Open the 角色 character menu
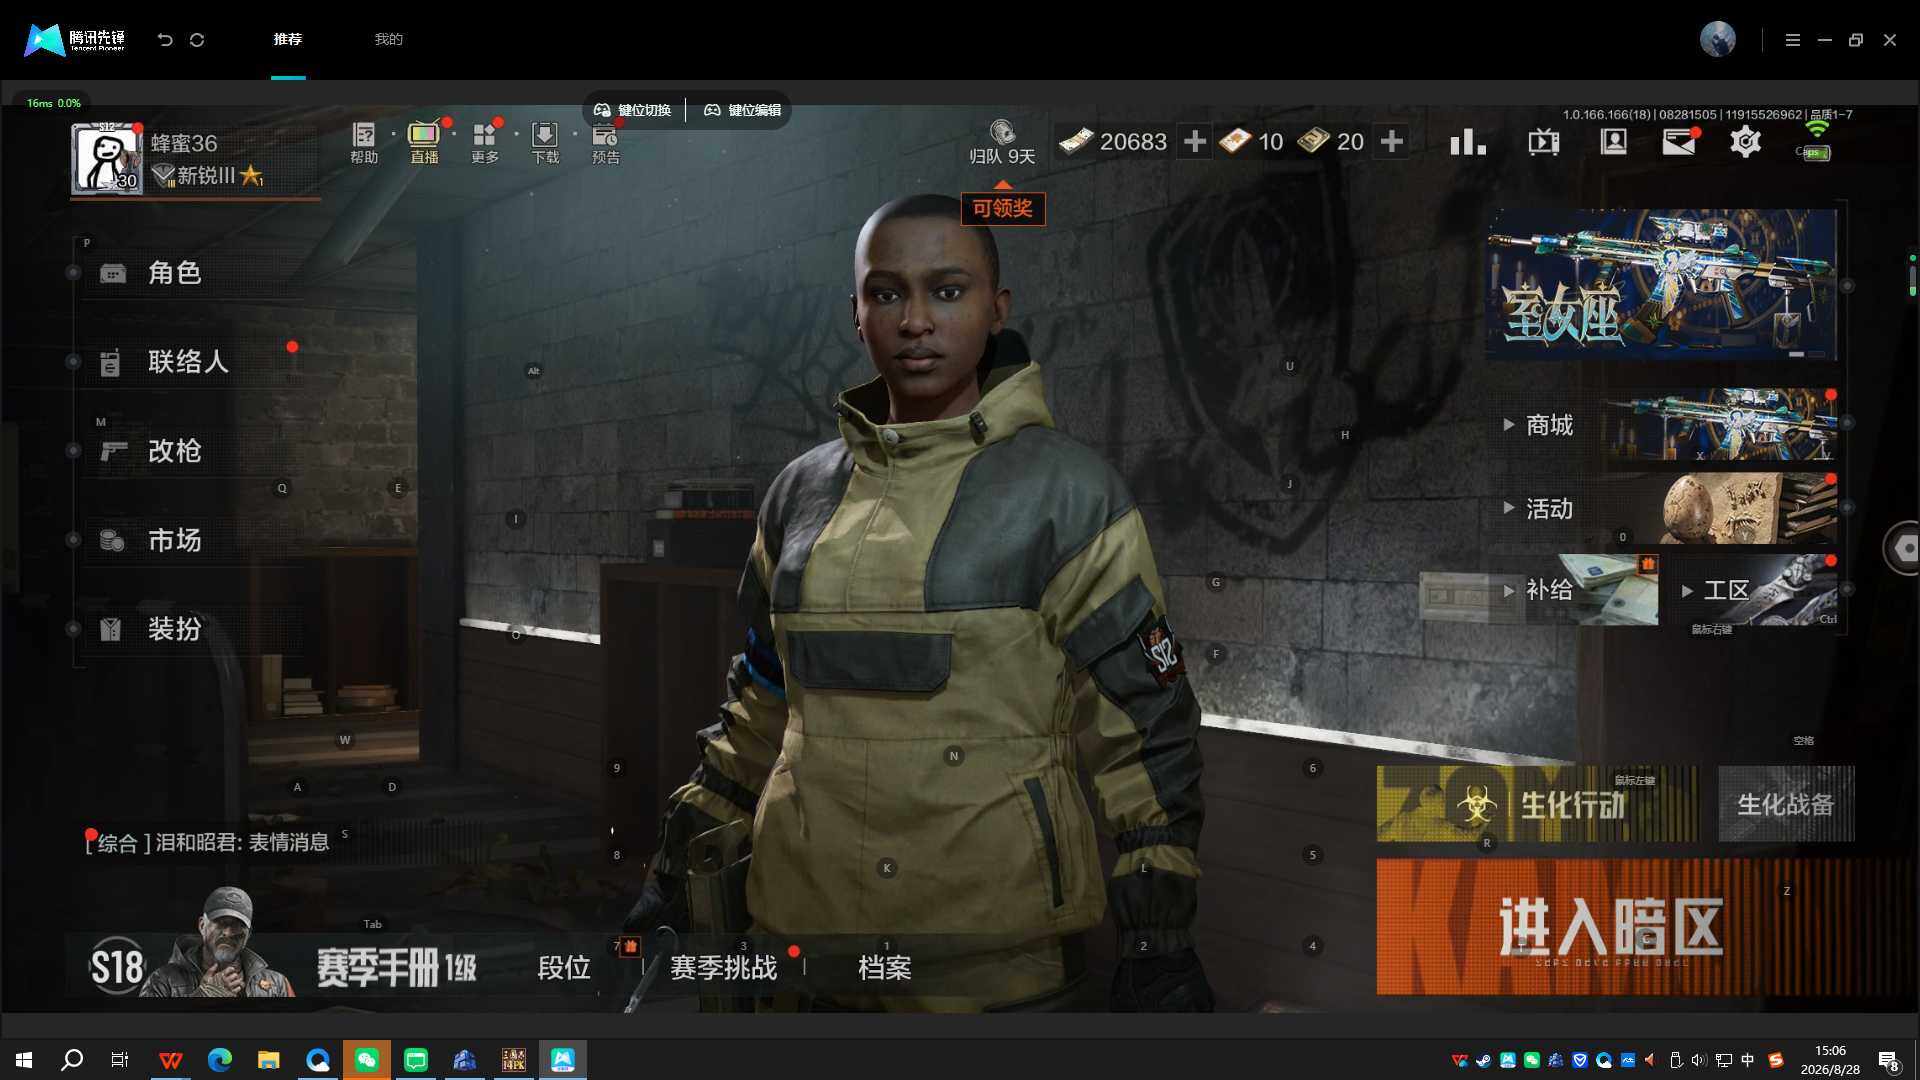 pyautogui.click(x=175, y=273)
